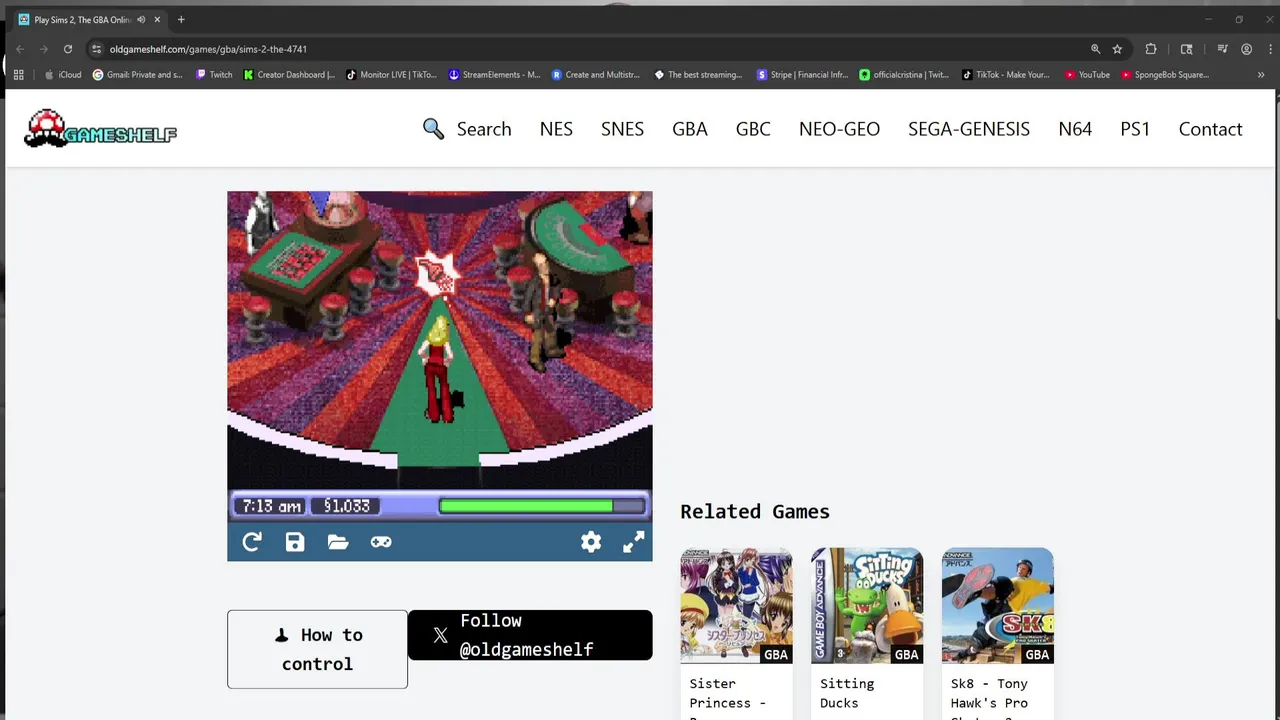Go to GBC games section
1280x720 pixels.
(753, 129)
